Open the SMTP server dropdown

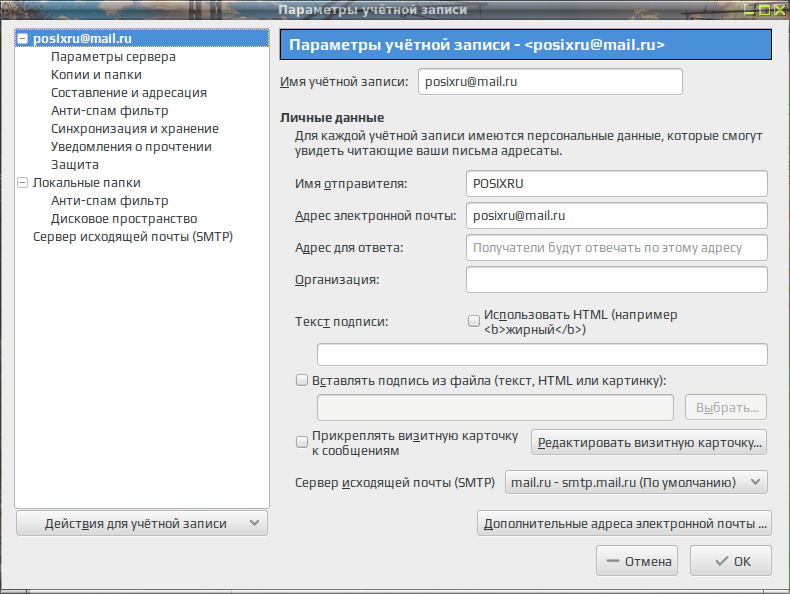pos(636,482)
